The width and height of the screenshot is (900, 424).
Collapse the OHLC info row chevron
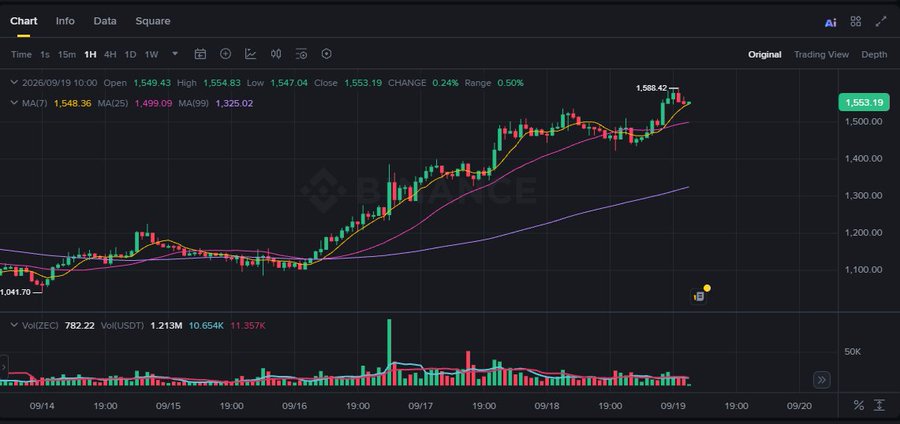[14, 83]
